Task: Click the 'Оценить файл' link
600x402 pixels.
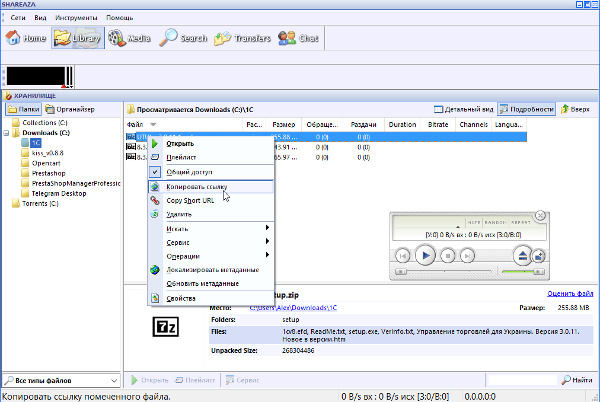Action: point(571,294)
